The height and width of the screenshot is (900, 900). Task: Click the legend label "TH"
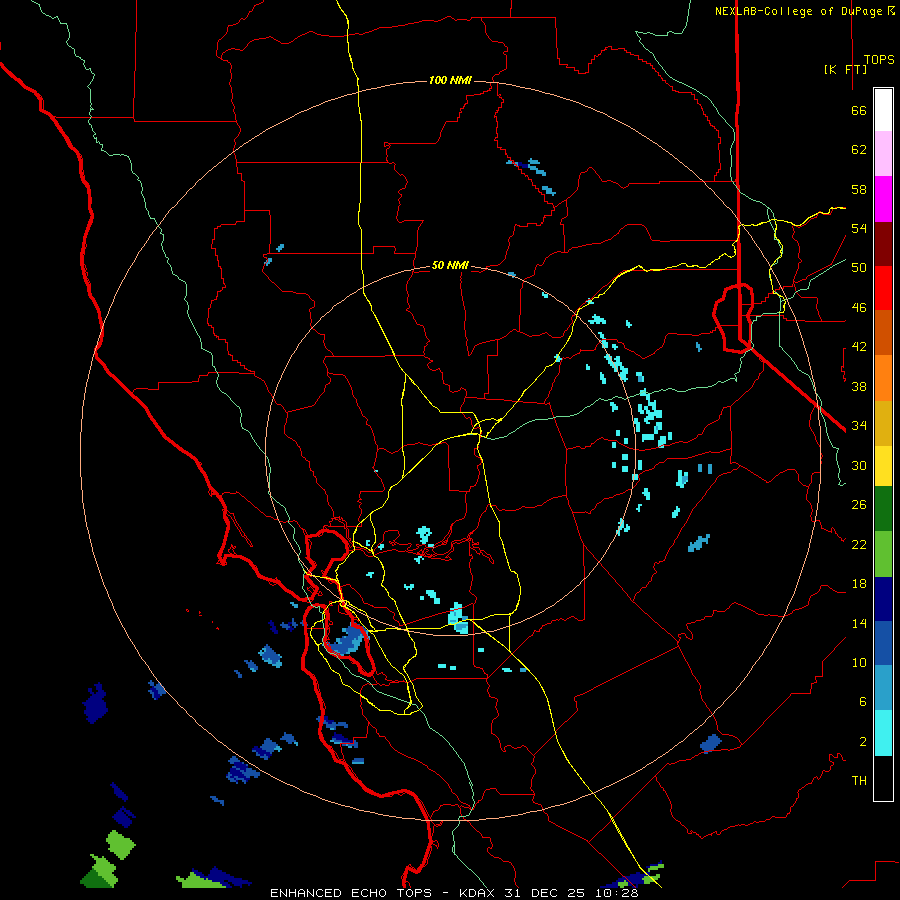tap(859, 780)
